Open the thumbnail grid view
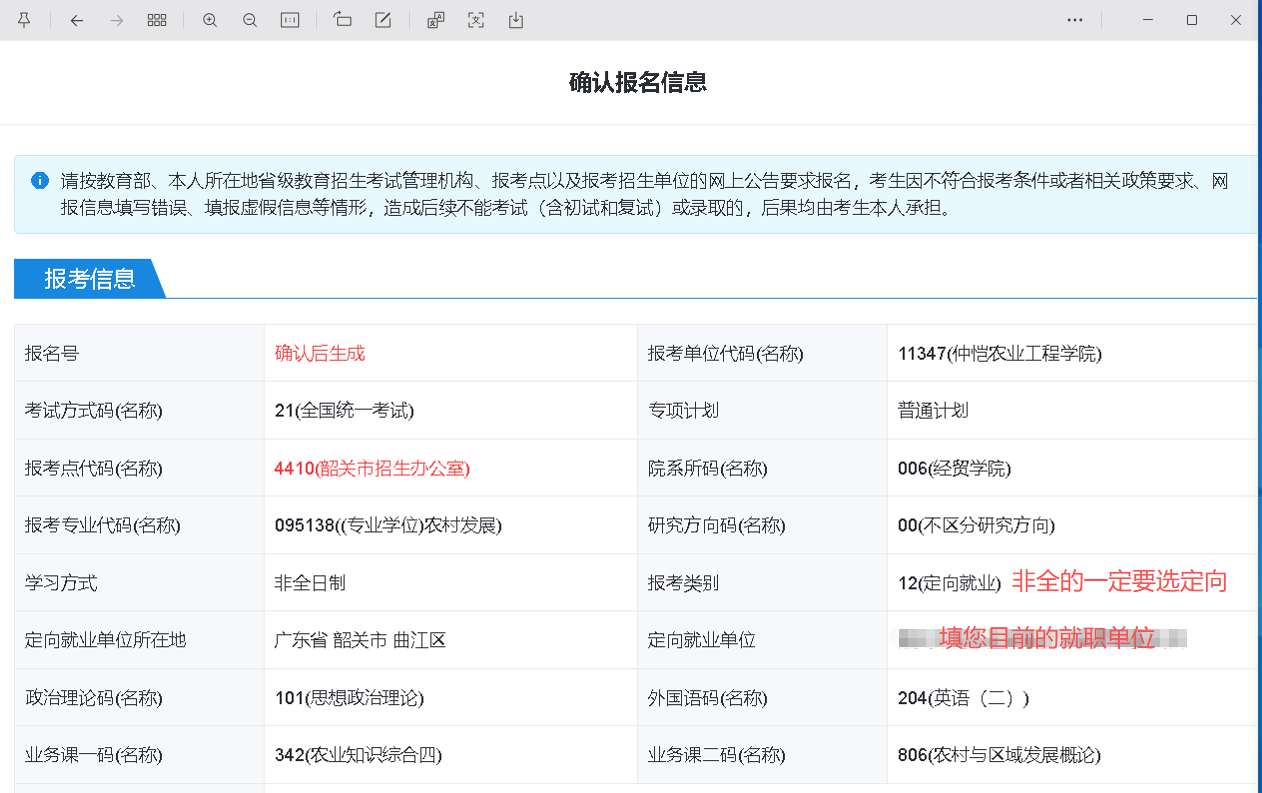The height and width of the screenshot is (793, 1262). [x=157, y=20]
